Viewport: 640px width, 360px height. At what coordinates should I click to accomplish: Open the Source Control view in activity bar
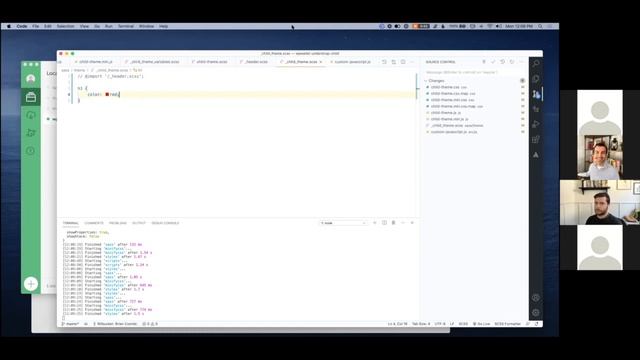click(536, 94)
